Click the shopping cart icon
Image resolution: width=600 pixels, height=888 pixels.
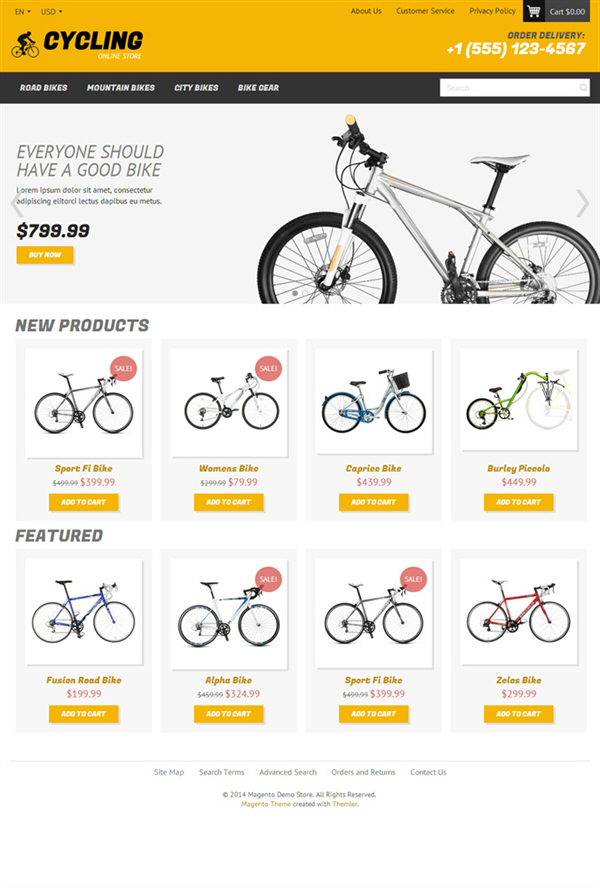tap(533, 11)
